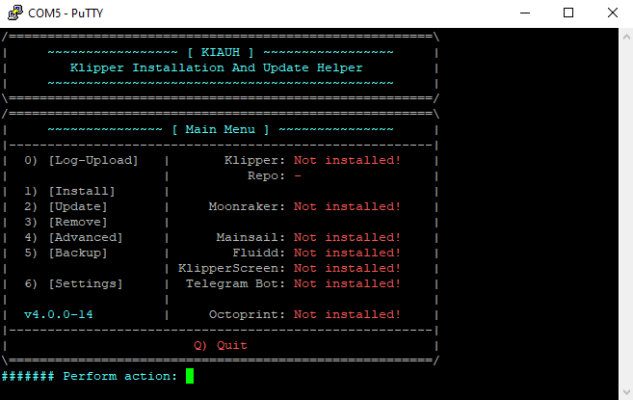
Task: Click the Perform action: prompt text
Action: point(120,377)
